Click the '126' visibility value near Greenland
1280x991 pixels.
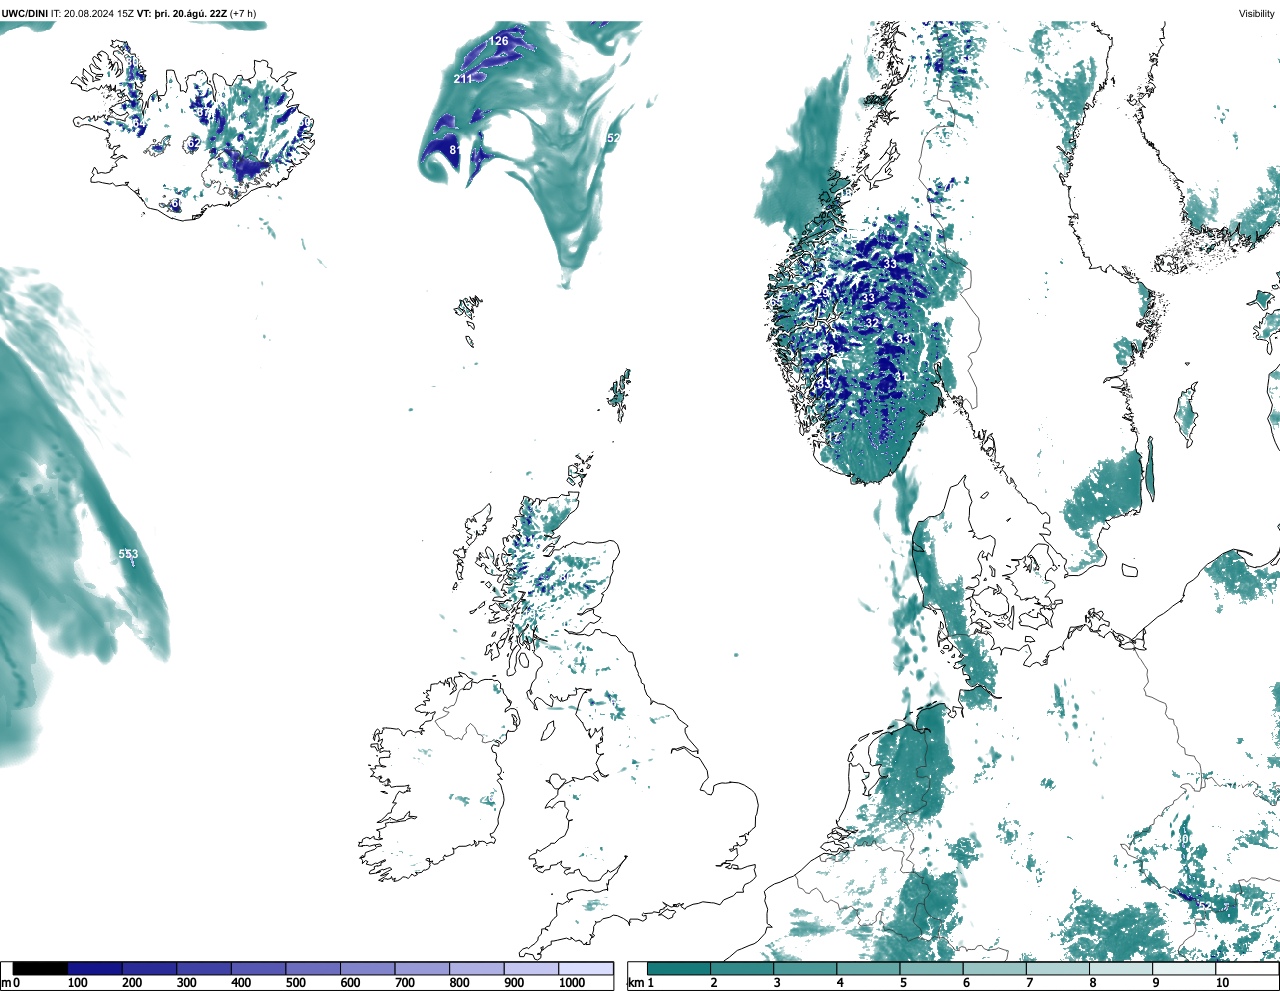coord(498,41)
